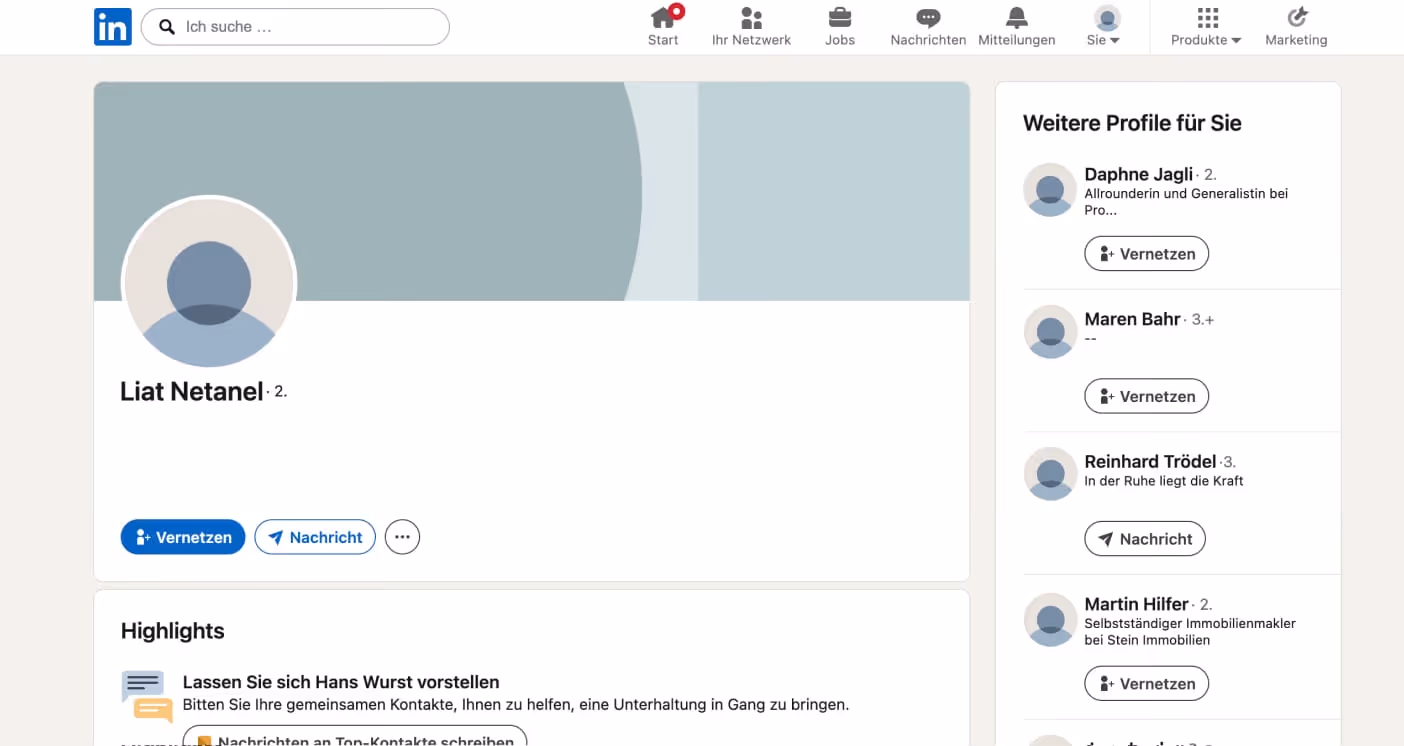Click Daphne Jagli's avatar
This screenshot has height=746, width=1404.
point(1050,190)
